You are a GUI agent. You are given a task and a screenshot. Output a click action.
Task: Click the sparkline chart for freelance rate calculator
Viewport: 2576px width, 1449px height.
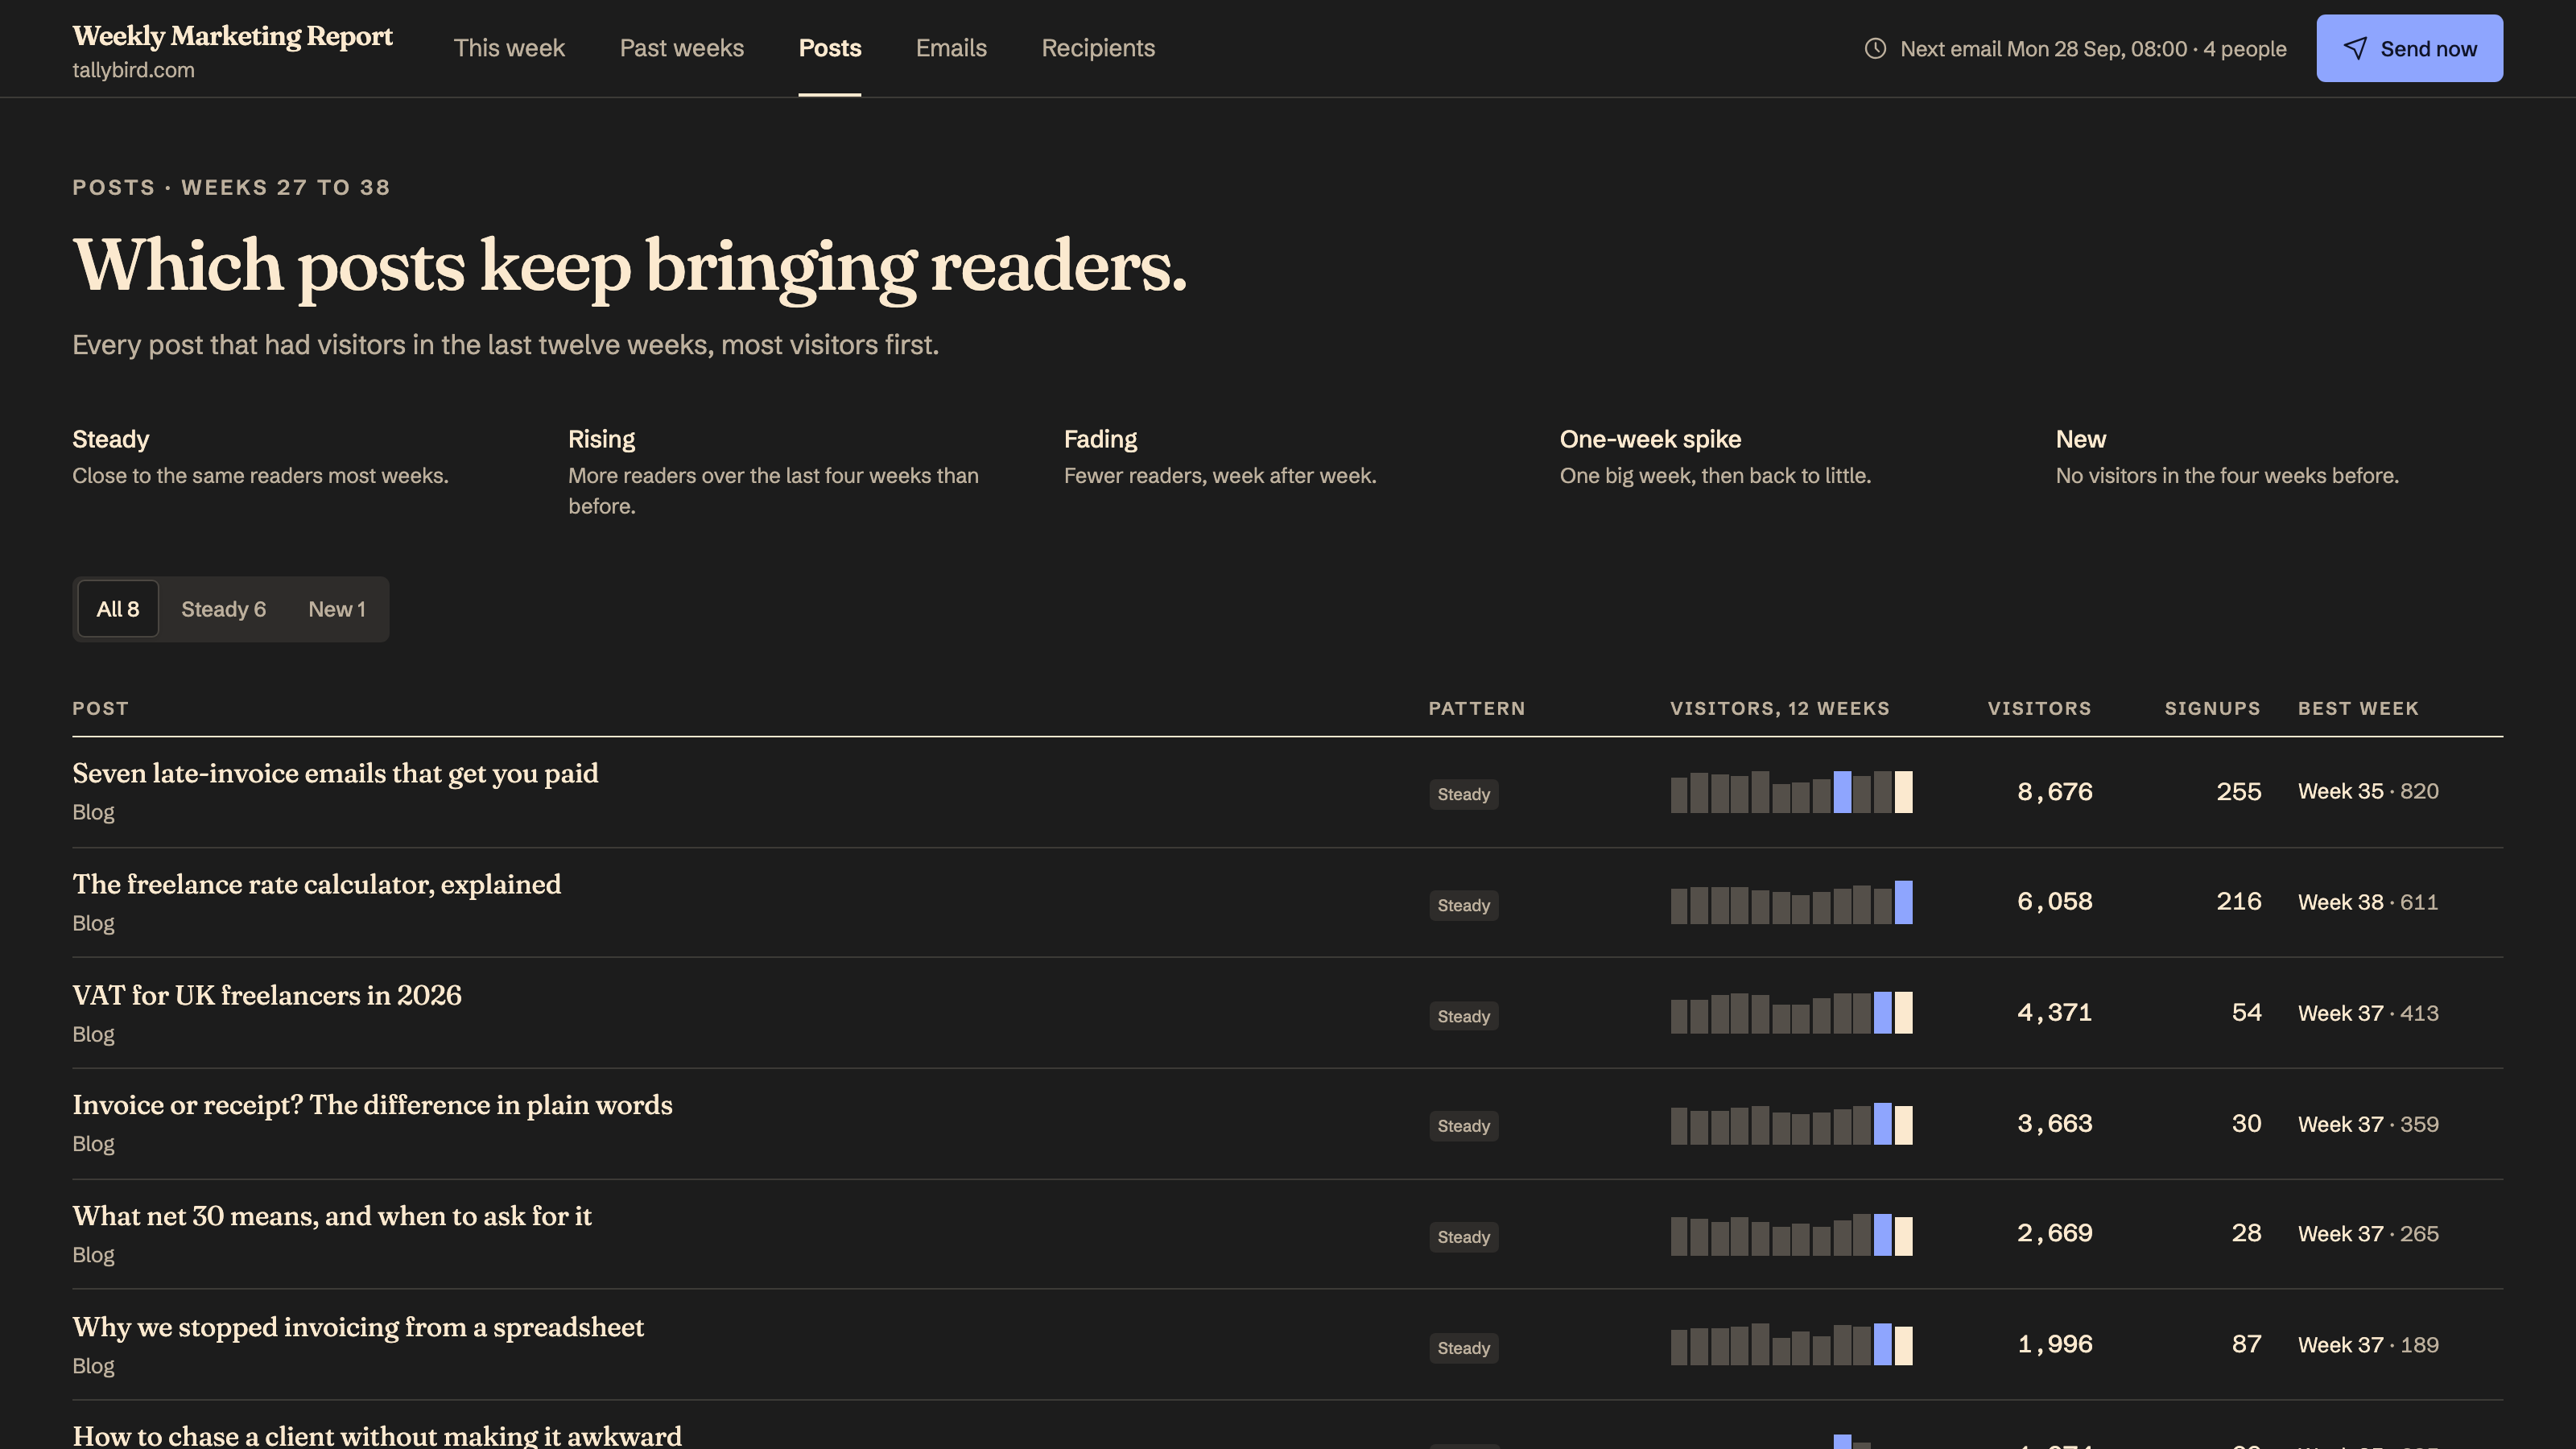[1791, 902]
